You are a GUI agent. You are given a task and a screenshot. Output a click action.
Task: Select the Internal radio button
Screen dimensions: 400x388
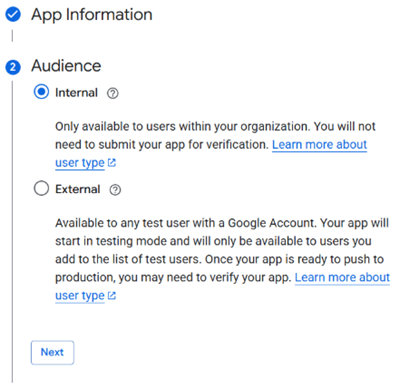pyautogui.click(x=41, y=92)
